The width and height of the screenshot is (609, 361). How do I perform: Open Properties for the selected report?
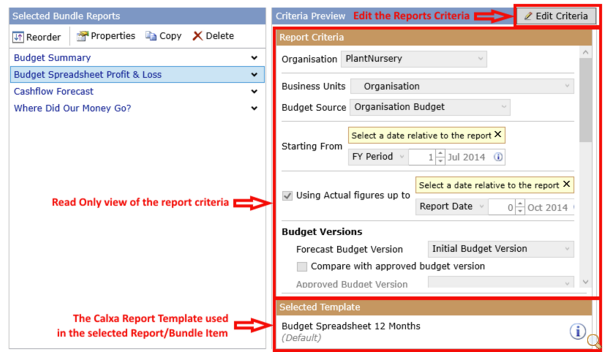pyautogui.click(x=106, y=36)
